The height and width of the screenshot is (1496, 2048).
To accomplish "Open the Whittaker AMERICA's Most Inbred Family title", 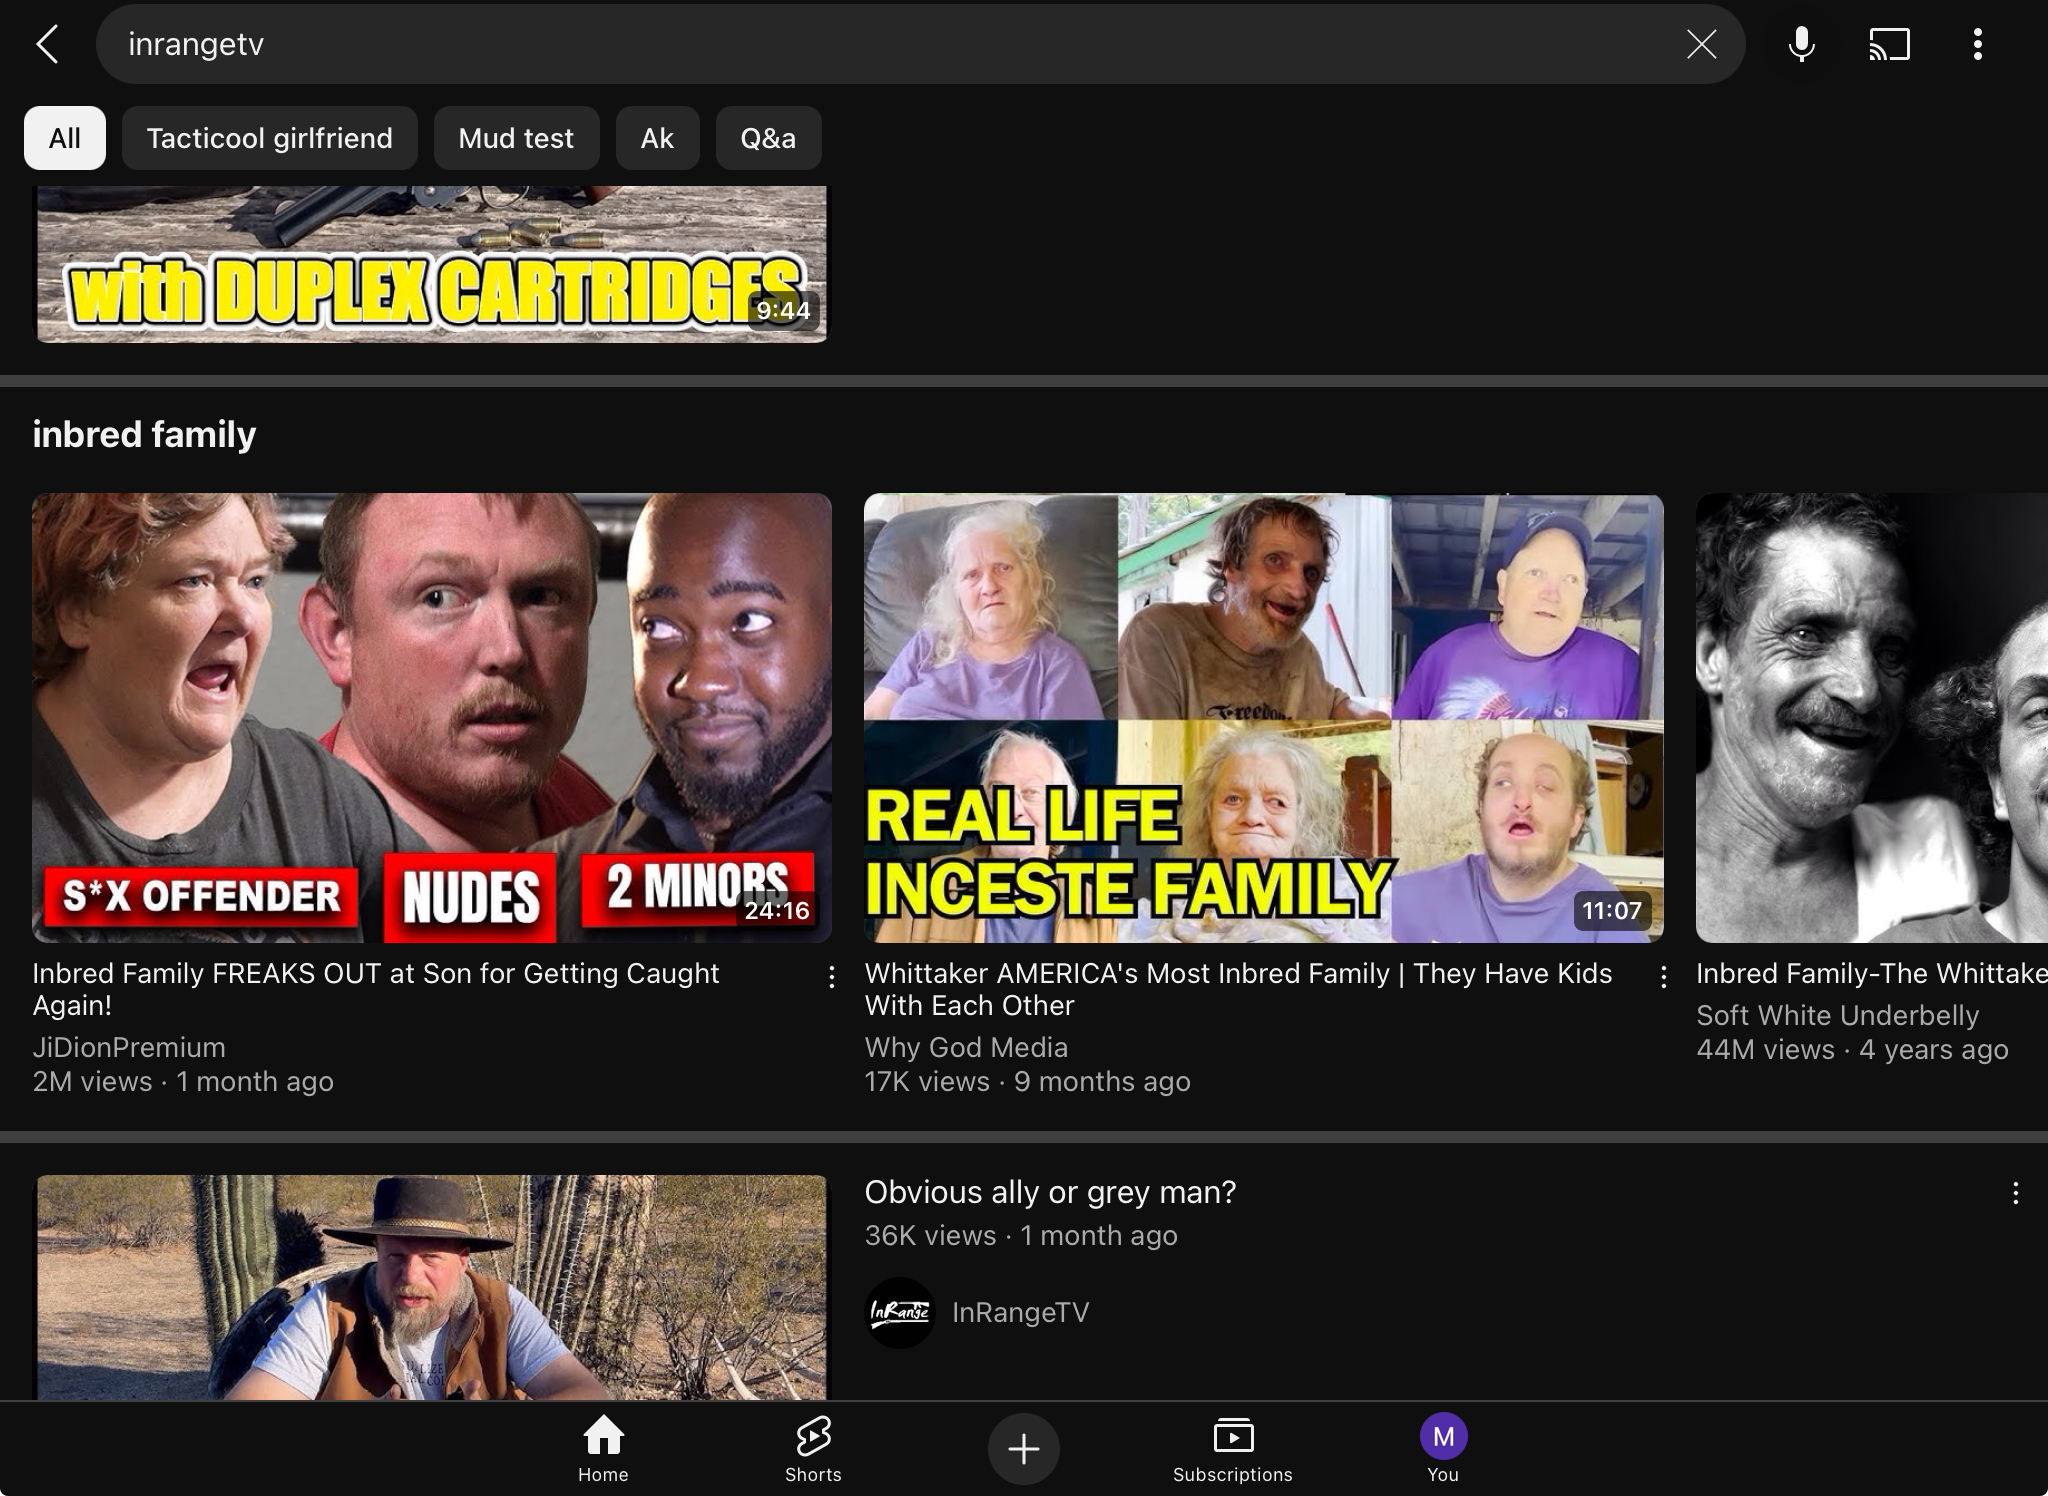I will [1238, 989].
